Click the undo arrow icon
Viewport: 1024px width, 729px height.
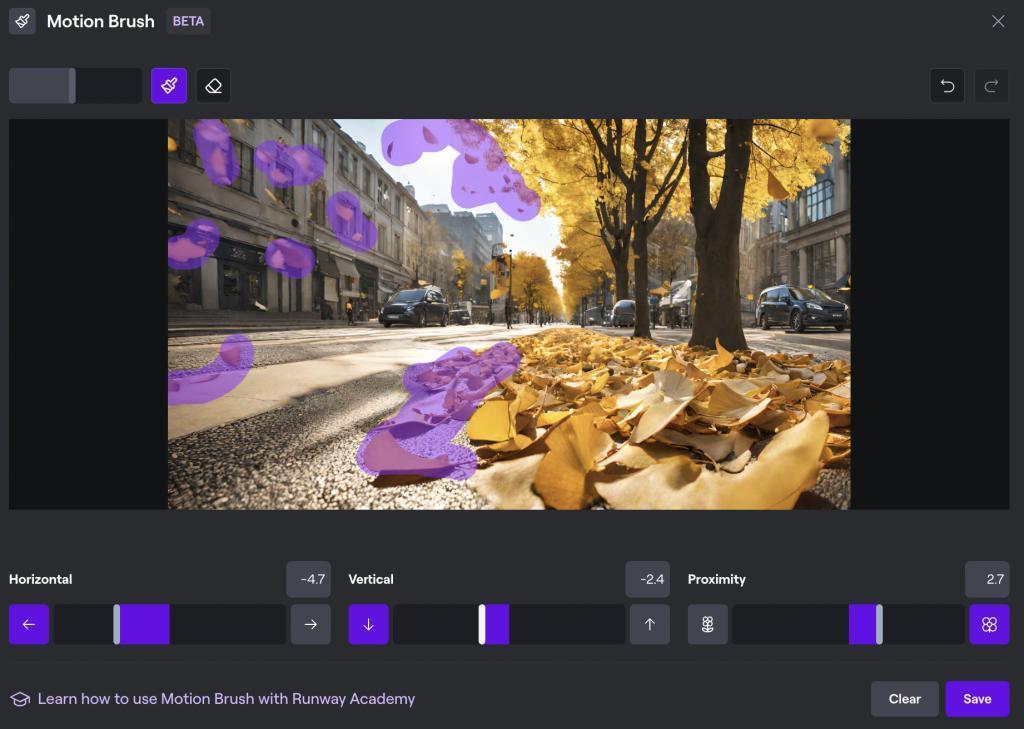click(x=947, y=86)
